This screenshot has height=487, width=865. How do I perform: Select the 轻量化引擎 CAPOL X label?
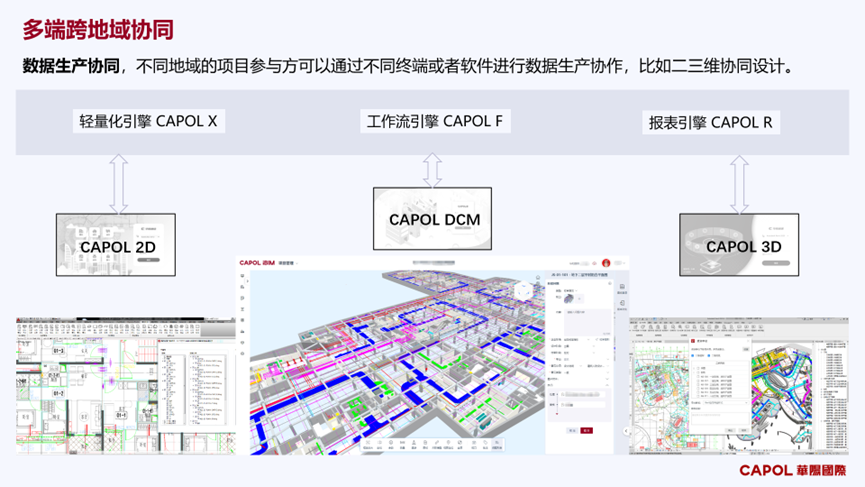tap(148, 122)
